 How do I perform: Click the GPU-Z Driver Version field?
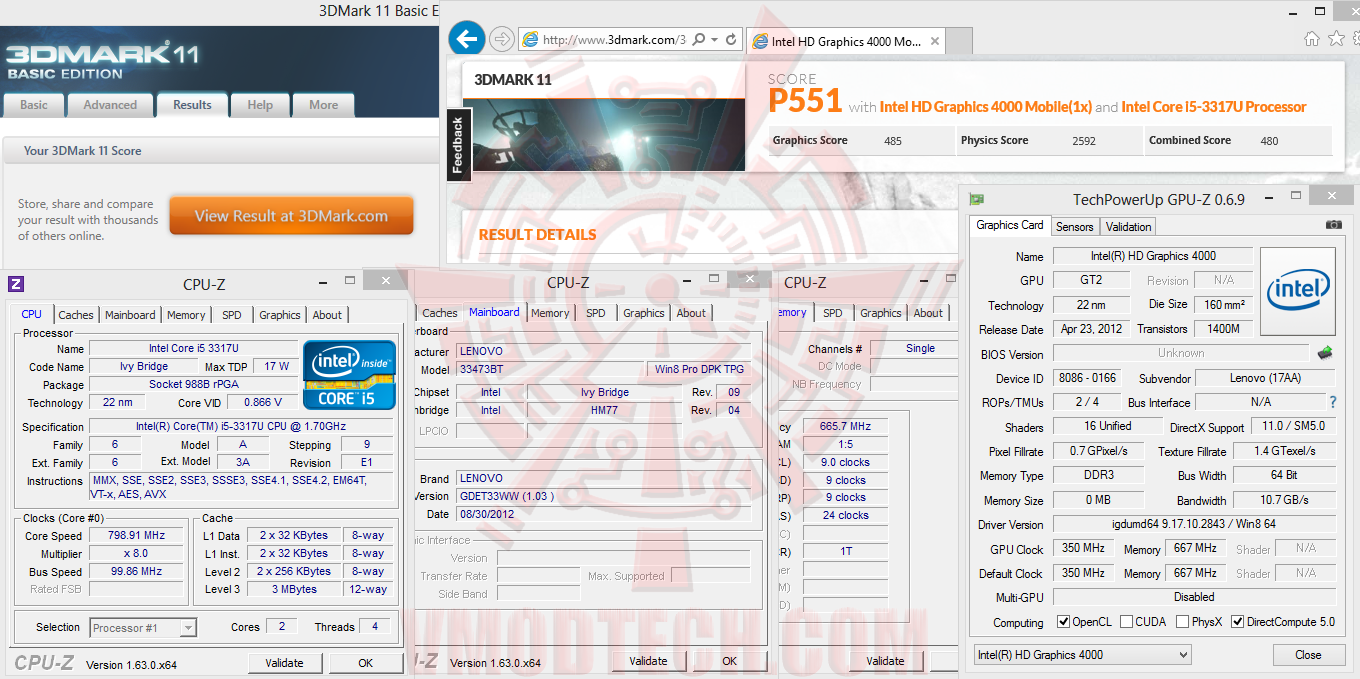(x=1194, y=524)
